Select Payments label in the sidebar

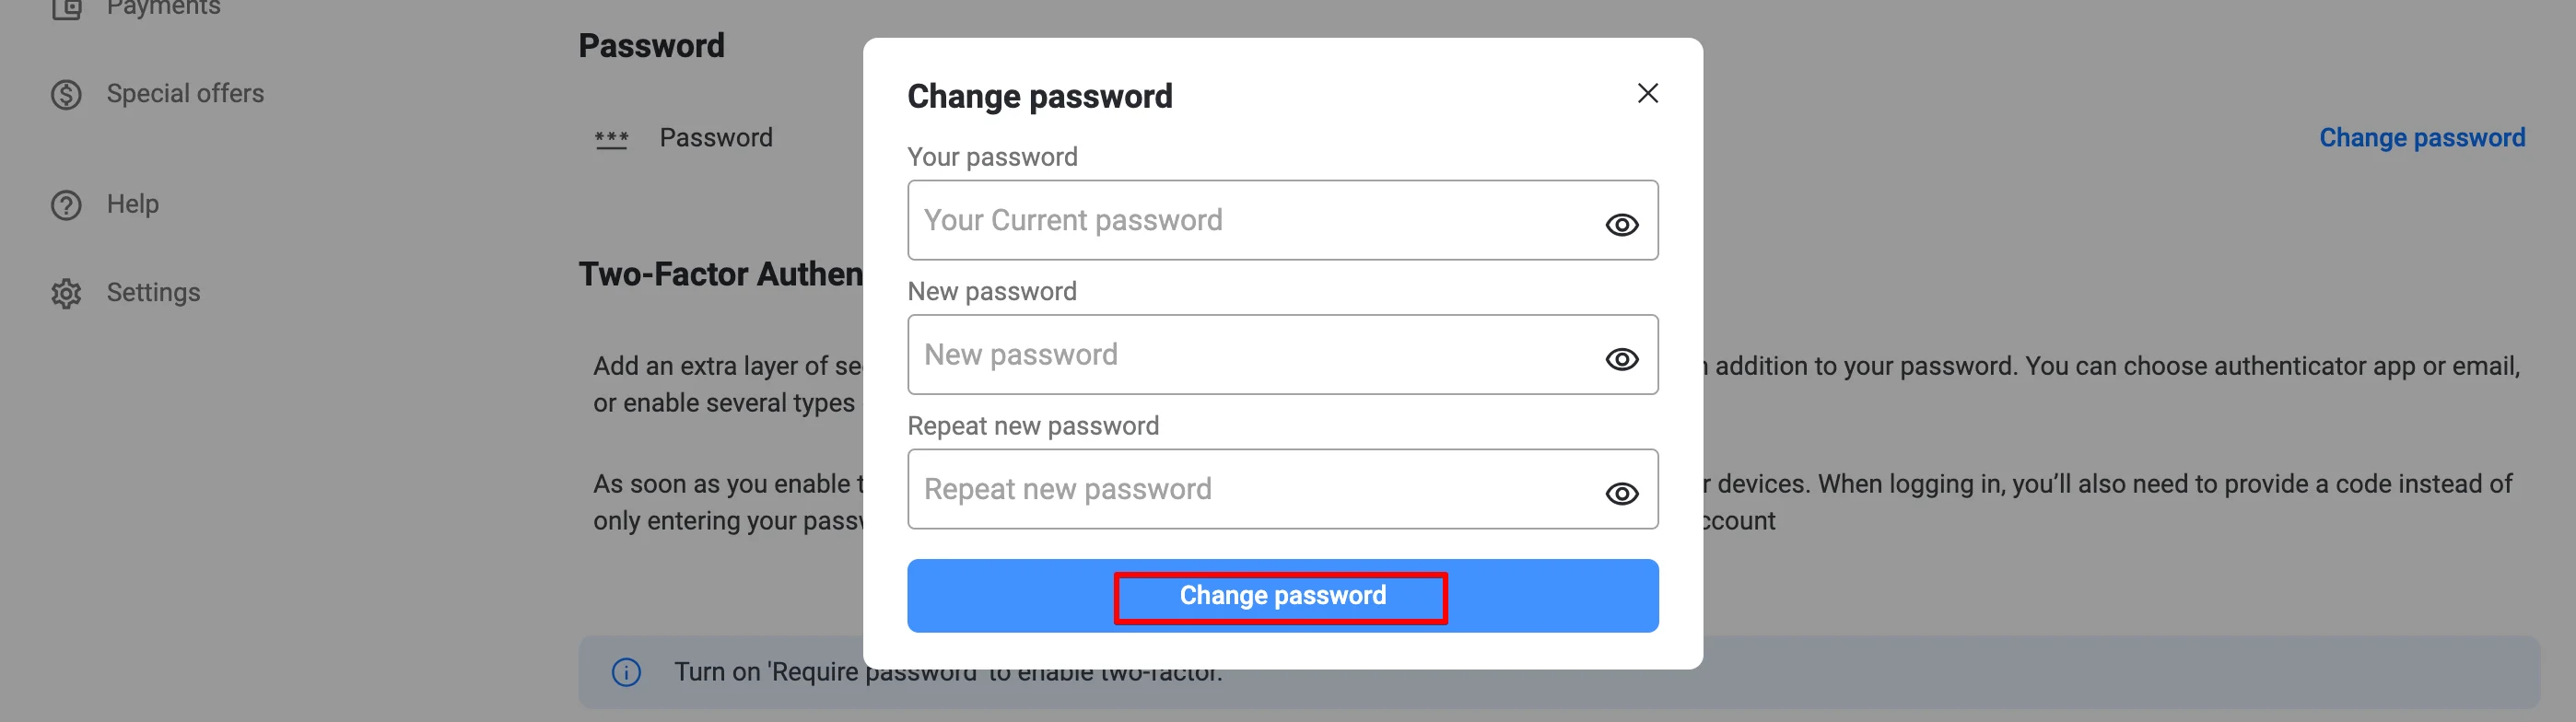[163, 9]
